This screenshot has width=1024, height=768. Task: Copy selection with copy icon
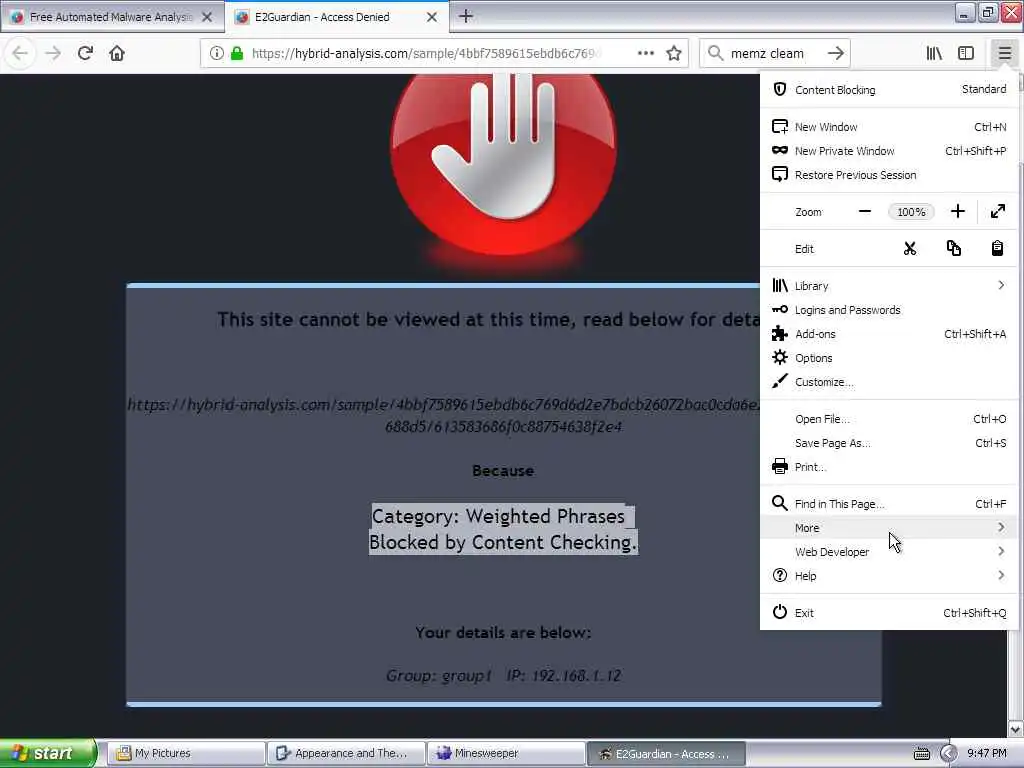[x=953, y=248]
